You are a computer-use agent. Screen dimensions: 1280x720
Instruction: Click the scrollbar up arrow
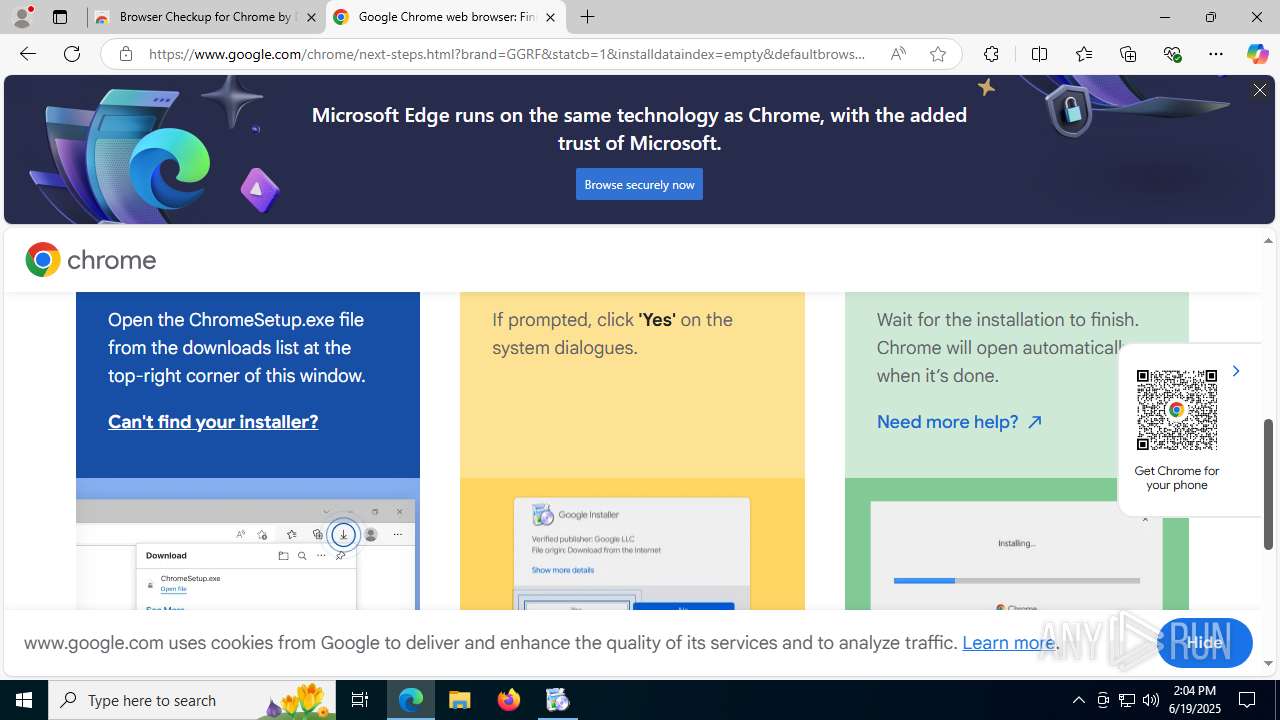[x=1268, y=240]
